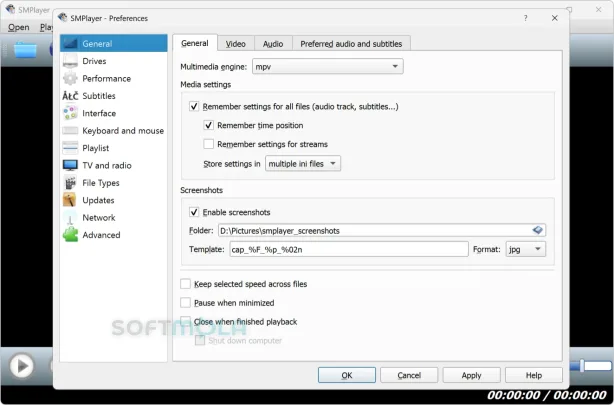Select the Drives label in sidebar
614x405 pixels.
click(94, 61)
